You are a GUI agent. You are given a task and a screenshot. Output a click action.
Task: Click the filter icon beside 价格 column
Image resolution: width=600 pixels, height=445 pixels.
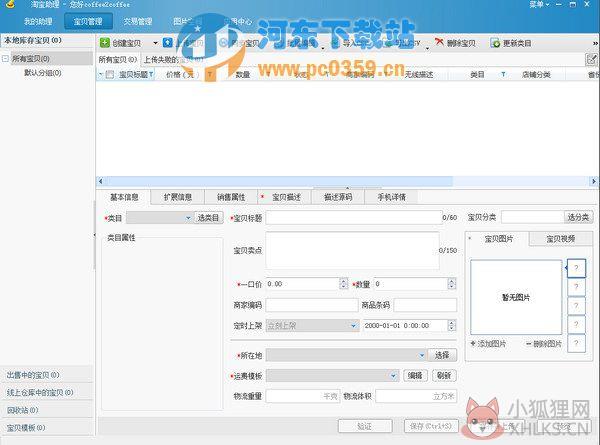pos(210,75)
